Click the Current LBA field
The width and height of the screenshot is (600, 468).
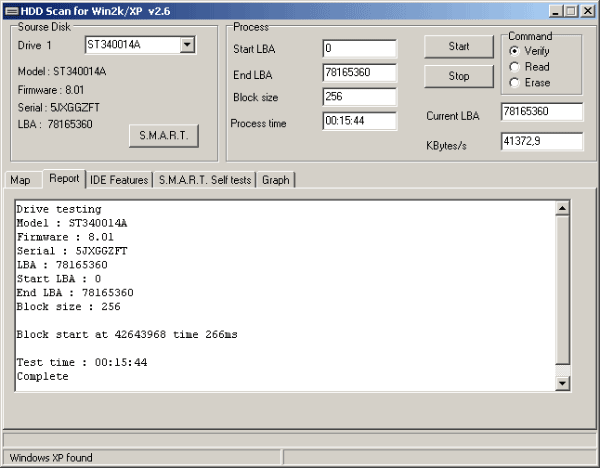point(542,112)
